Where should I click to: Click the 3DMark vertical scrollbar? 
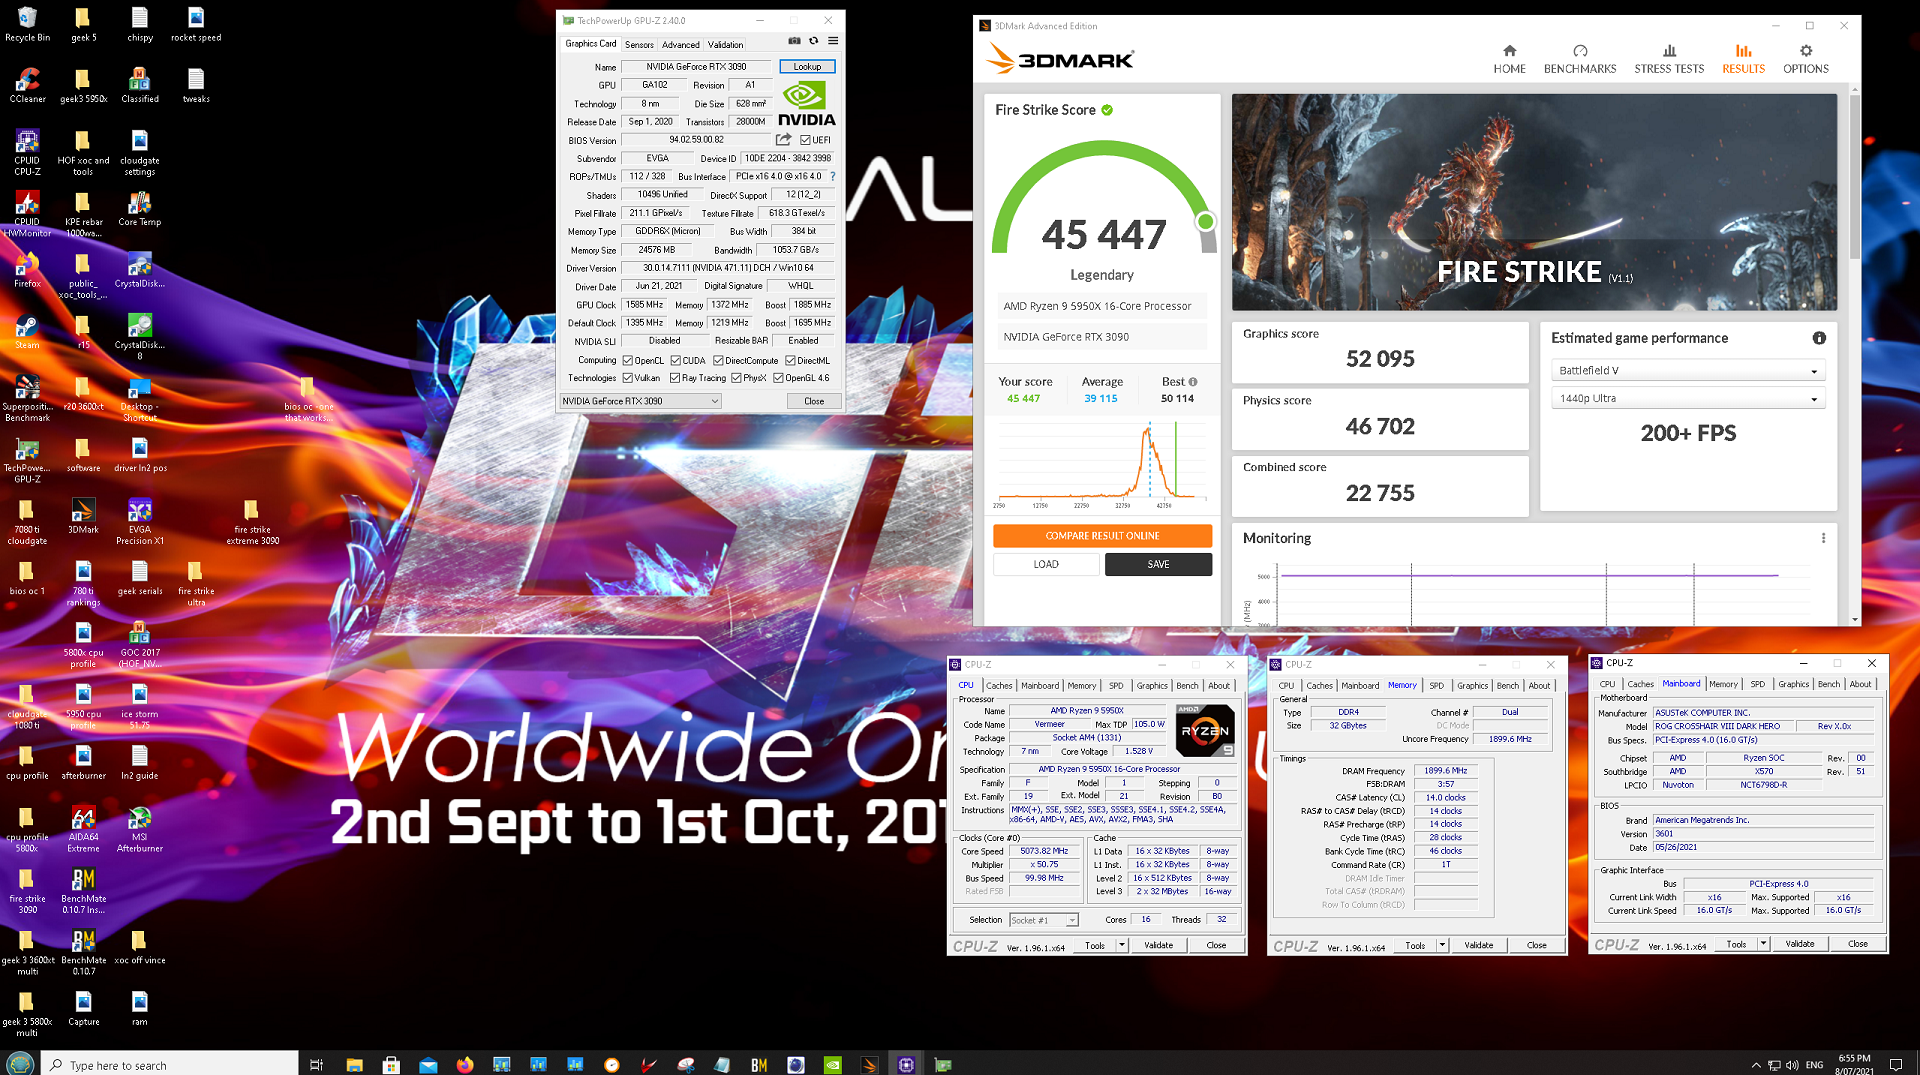[1855, 175]
